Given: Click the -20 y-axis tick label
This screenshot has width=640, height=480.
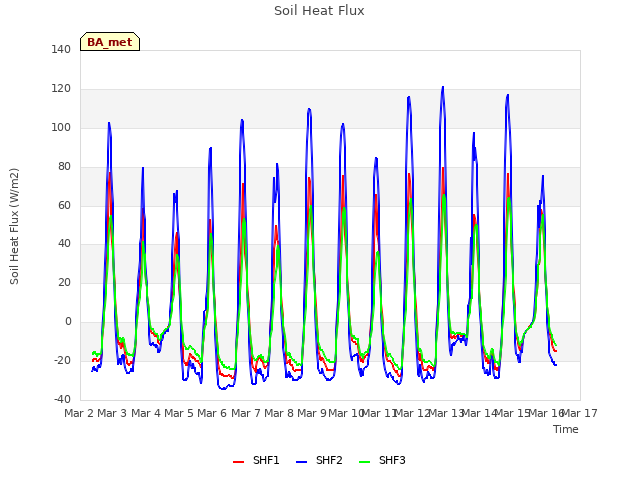Looking at the screenshot, I should [x=62, y=360].
